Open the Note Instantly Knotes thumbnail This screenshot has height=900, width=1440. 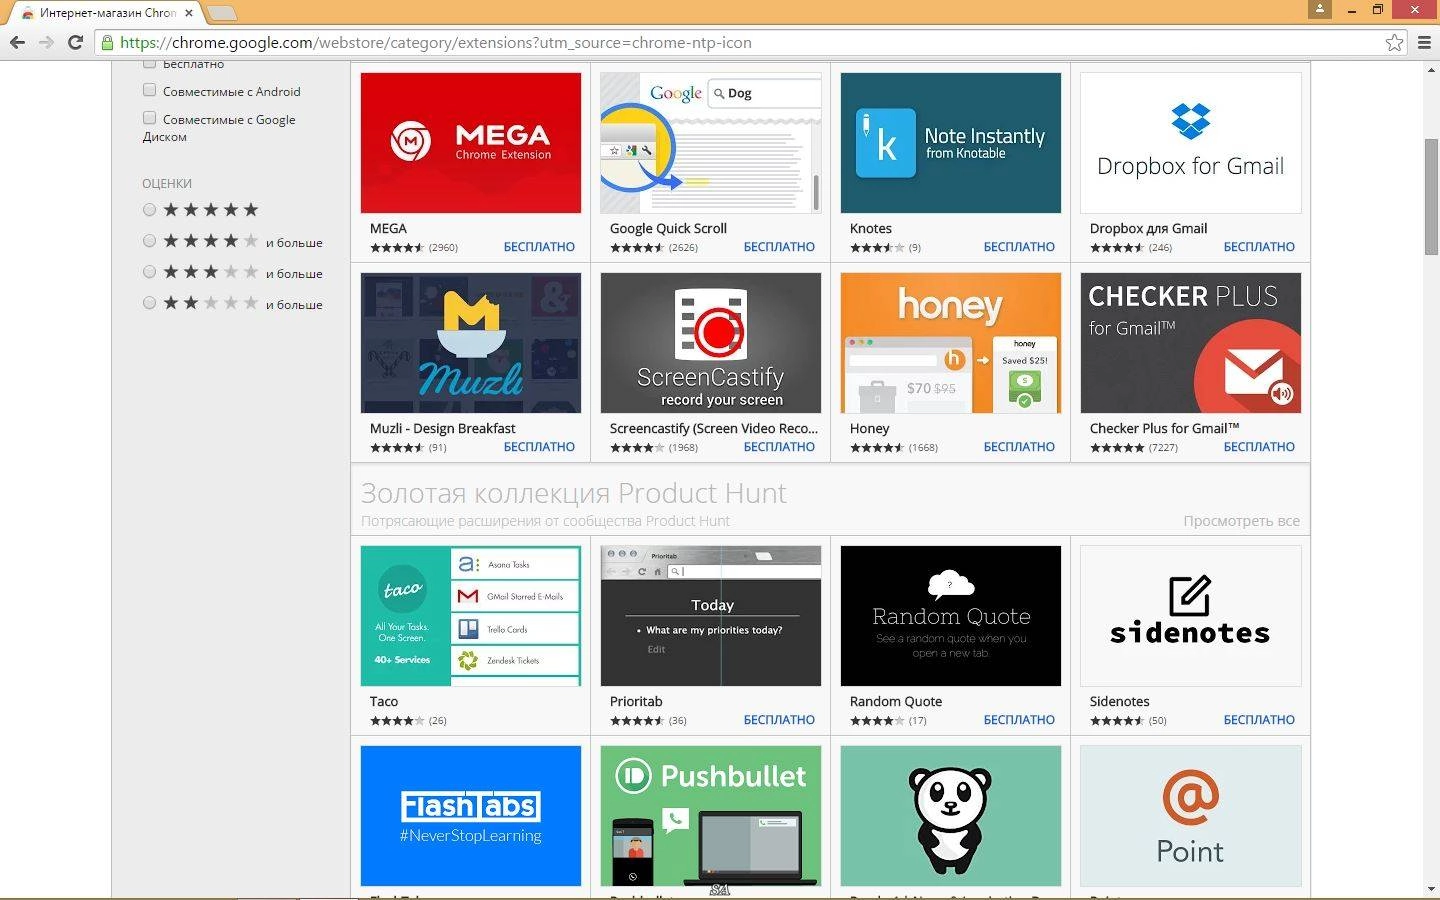point(950,142)
